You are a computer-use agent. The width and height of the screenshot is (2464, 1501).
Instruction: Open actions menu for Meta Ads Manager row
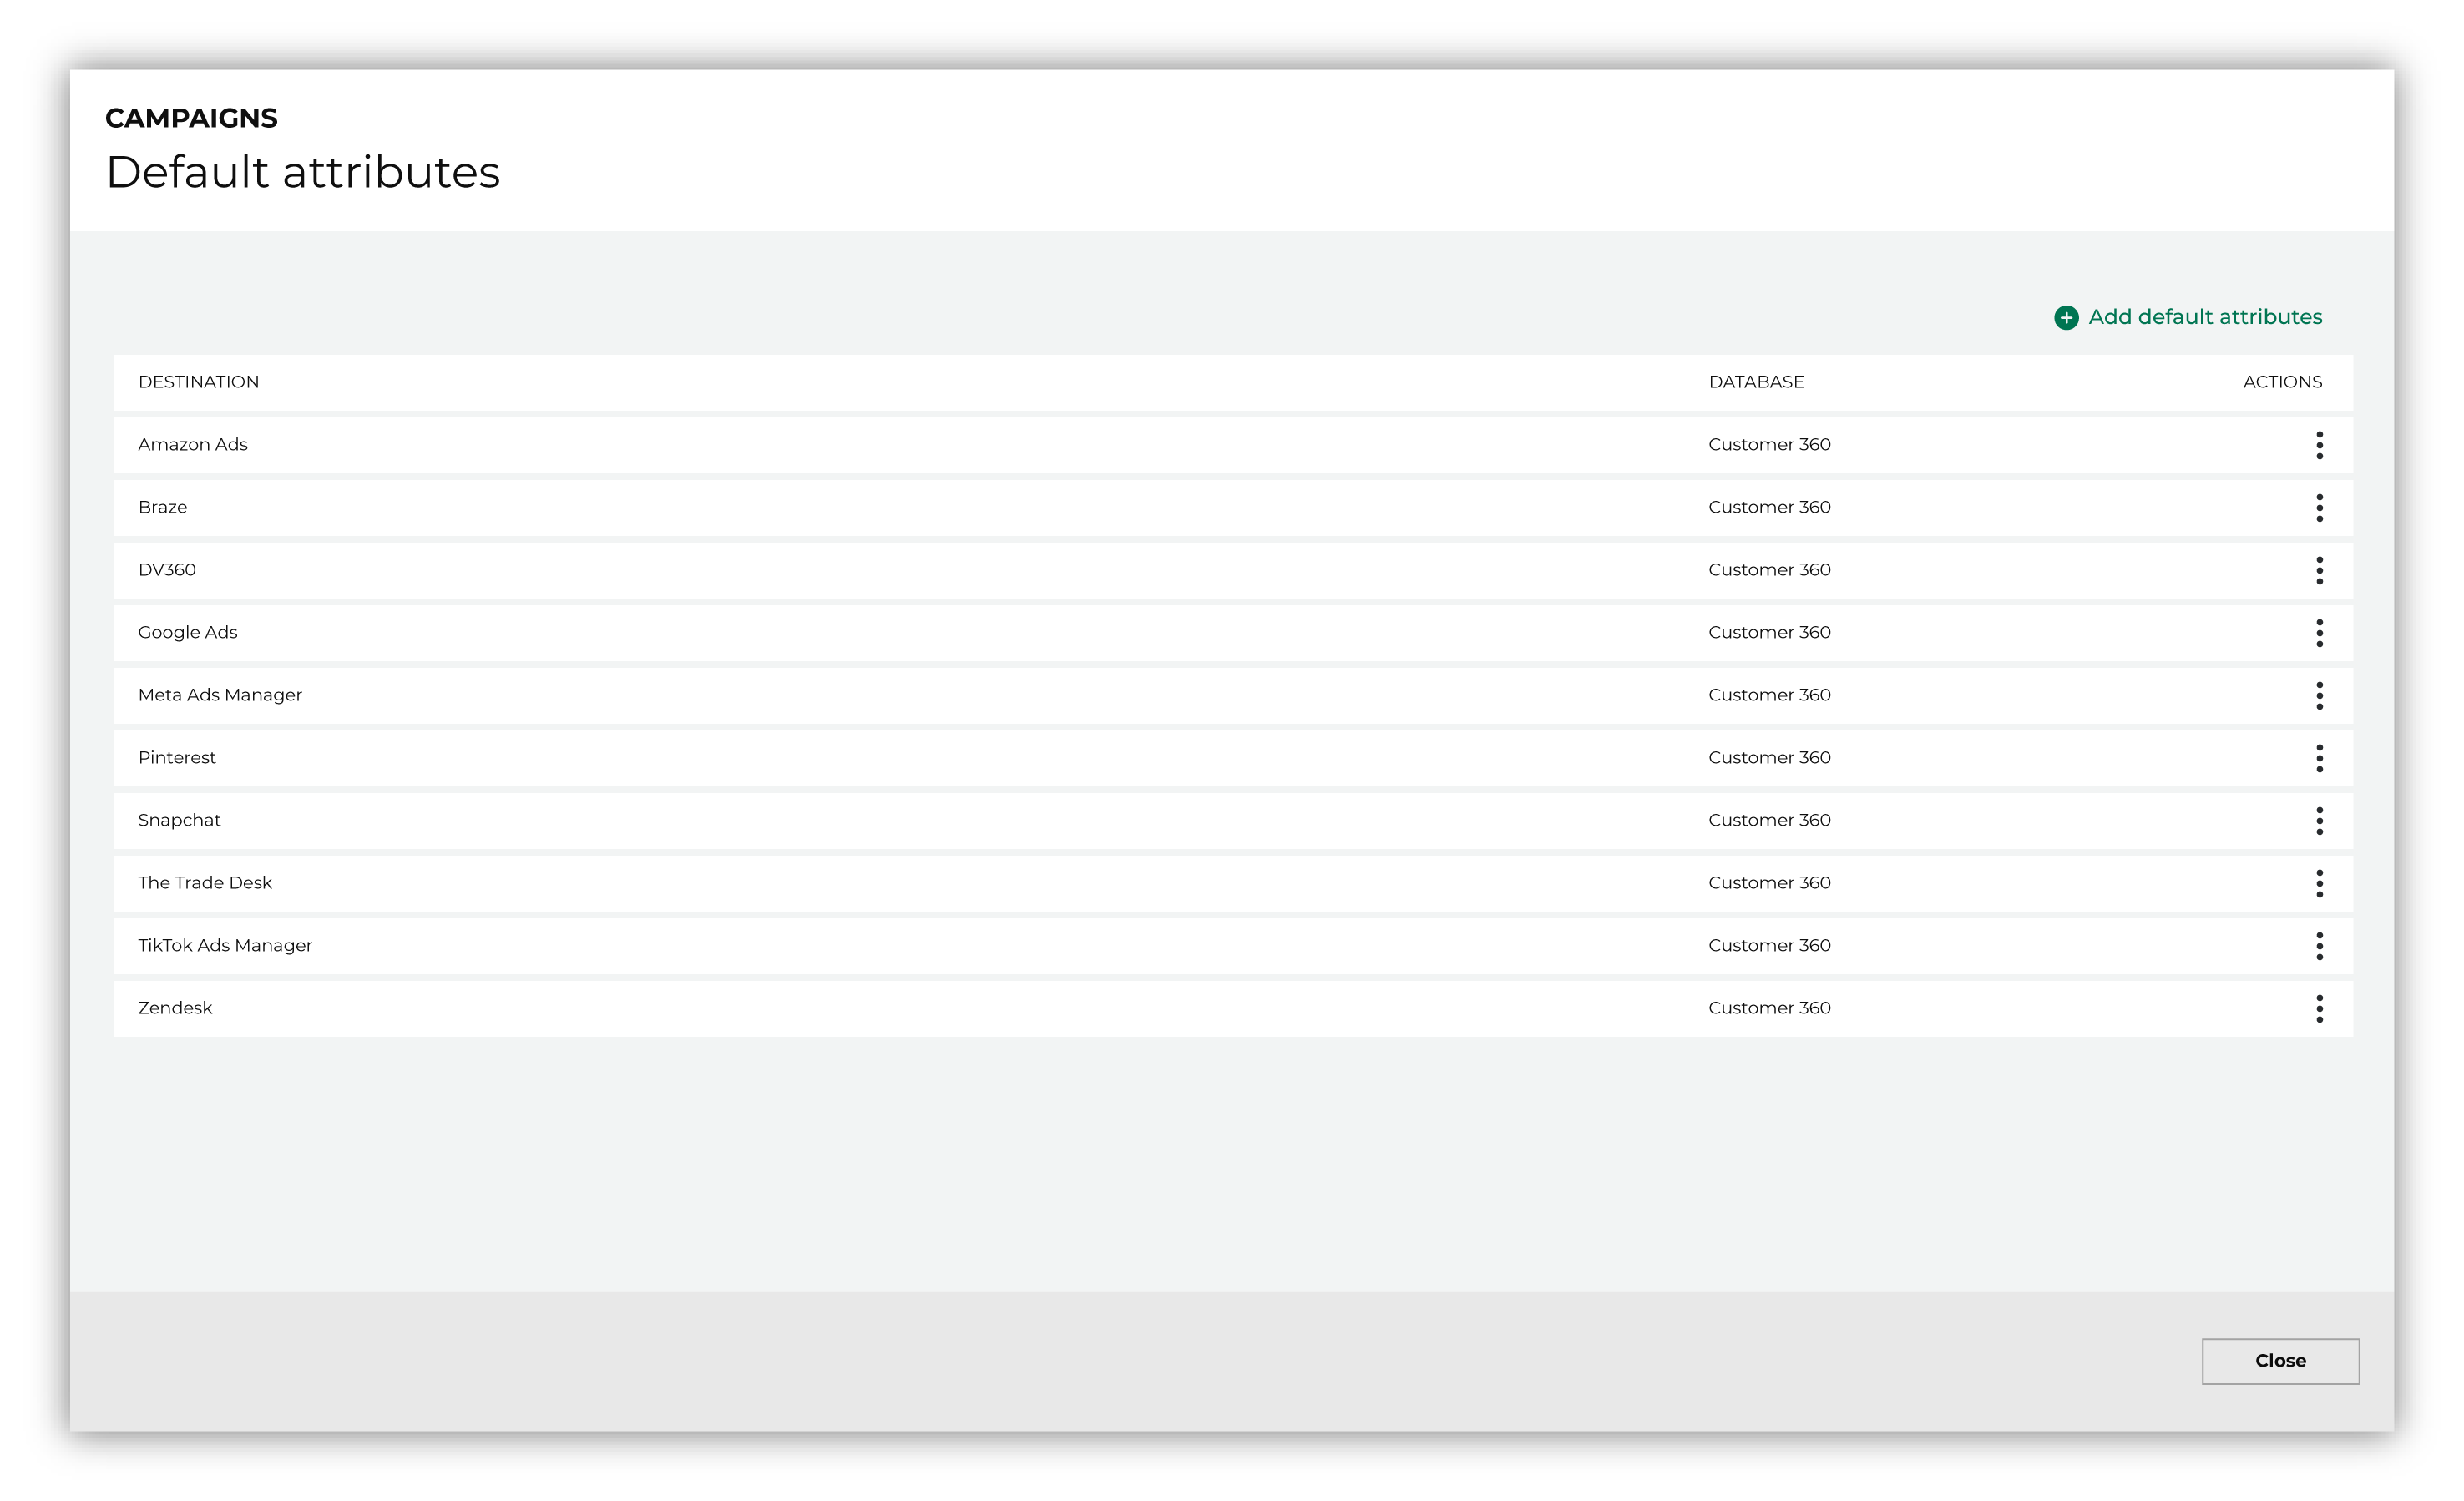point(2319,695)
